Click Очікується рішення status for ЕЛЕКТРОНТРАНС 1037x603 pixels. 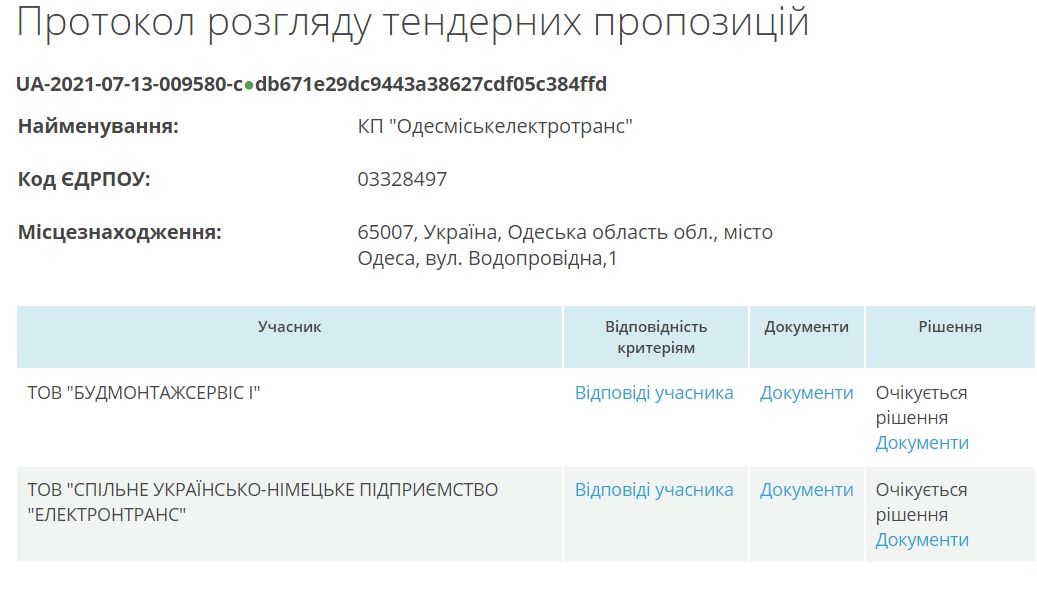[x=921, y=502]
